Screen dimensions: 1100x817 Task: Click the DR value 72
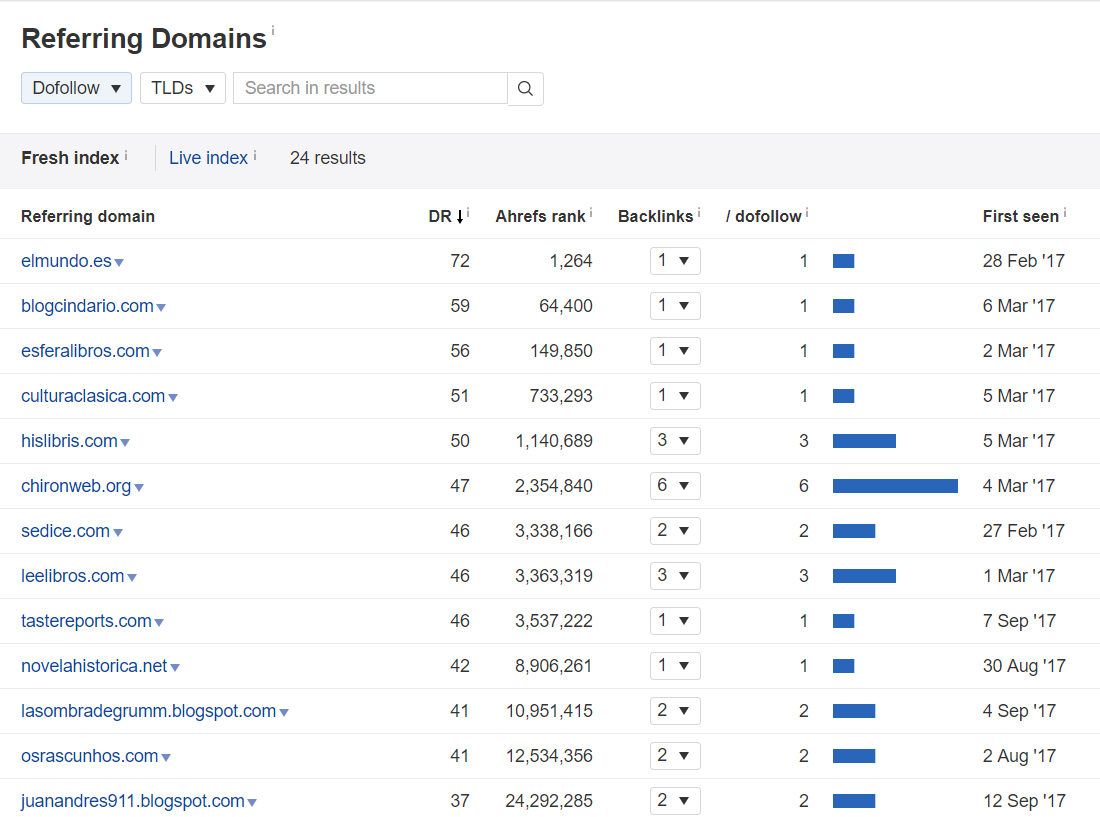pos(460,261)
